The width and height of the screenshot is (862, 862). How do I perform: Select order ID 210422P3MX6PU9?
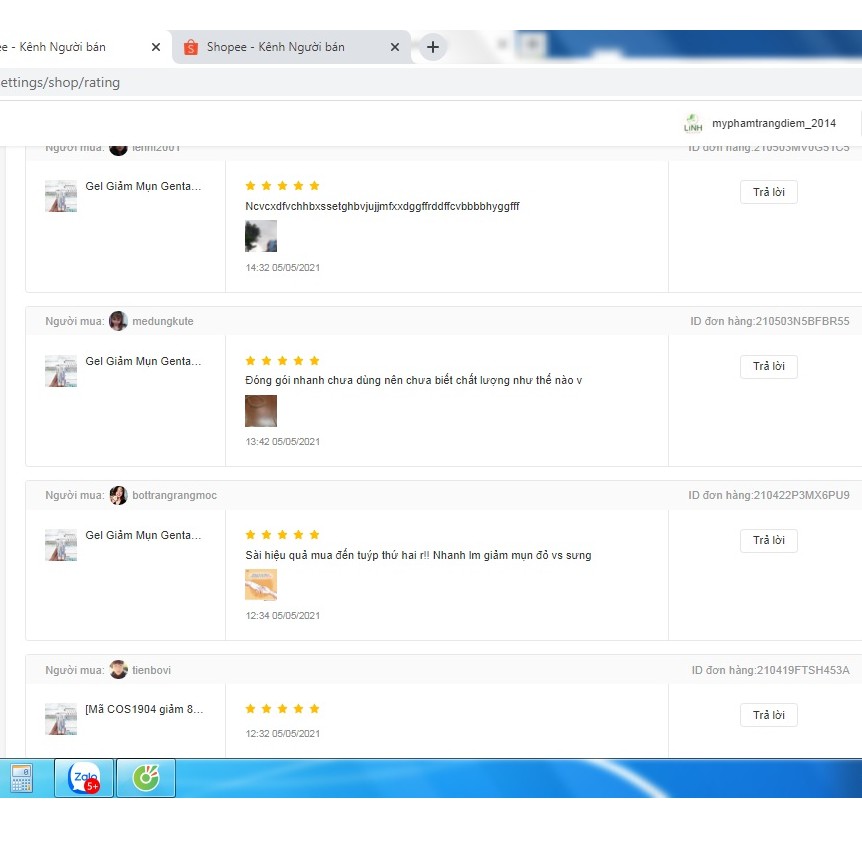[802, 495]
